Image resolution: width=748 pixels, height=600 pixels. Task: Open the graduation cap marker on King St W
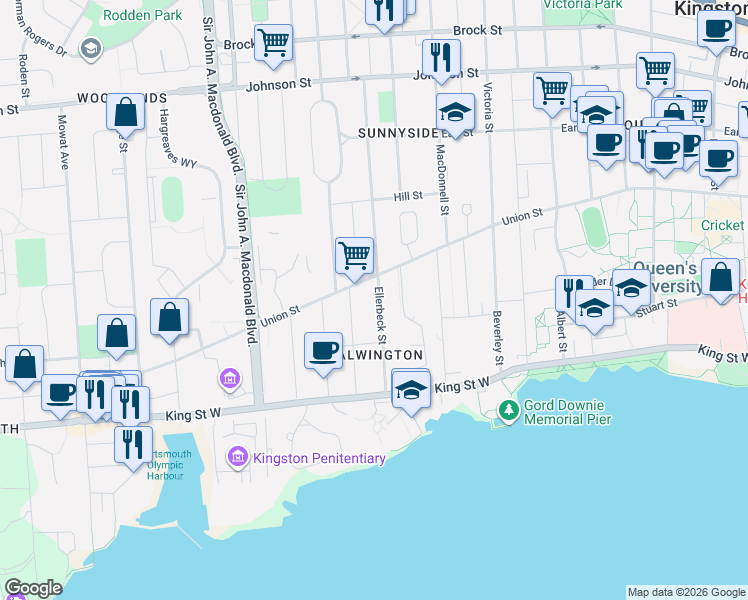click(x=411, y=393)
